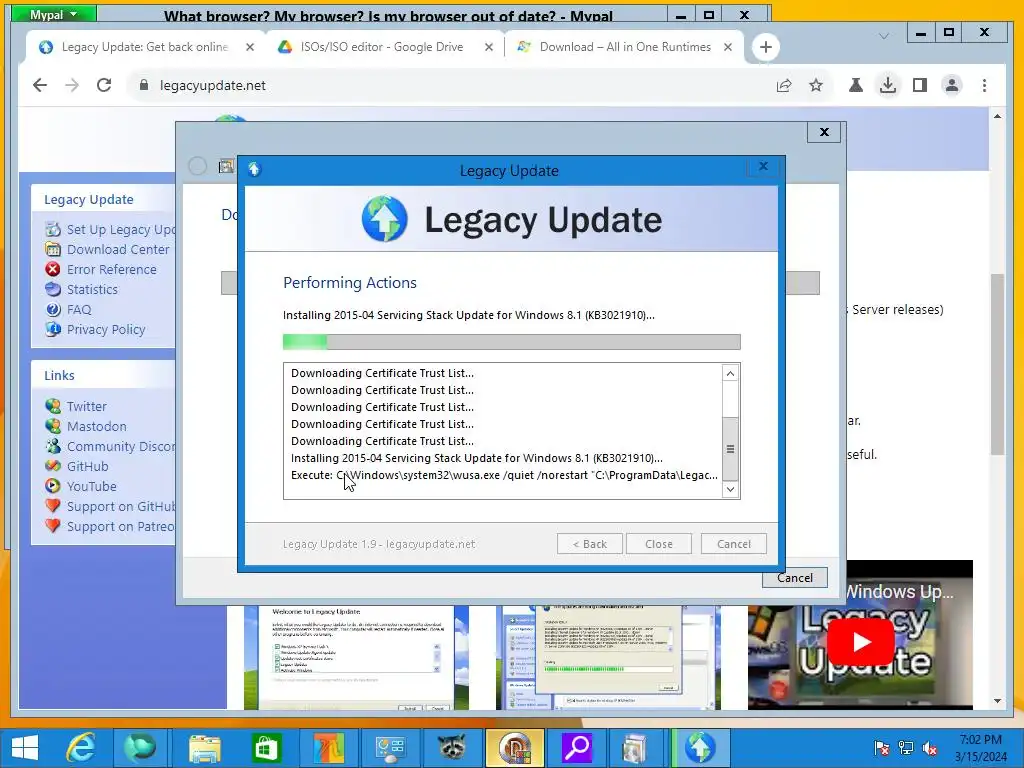Image resolution: width=1024 pixels, height=768 pixels.
Task: Click Close button in Legacy Update installer
Action: pos(658,544)
